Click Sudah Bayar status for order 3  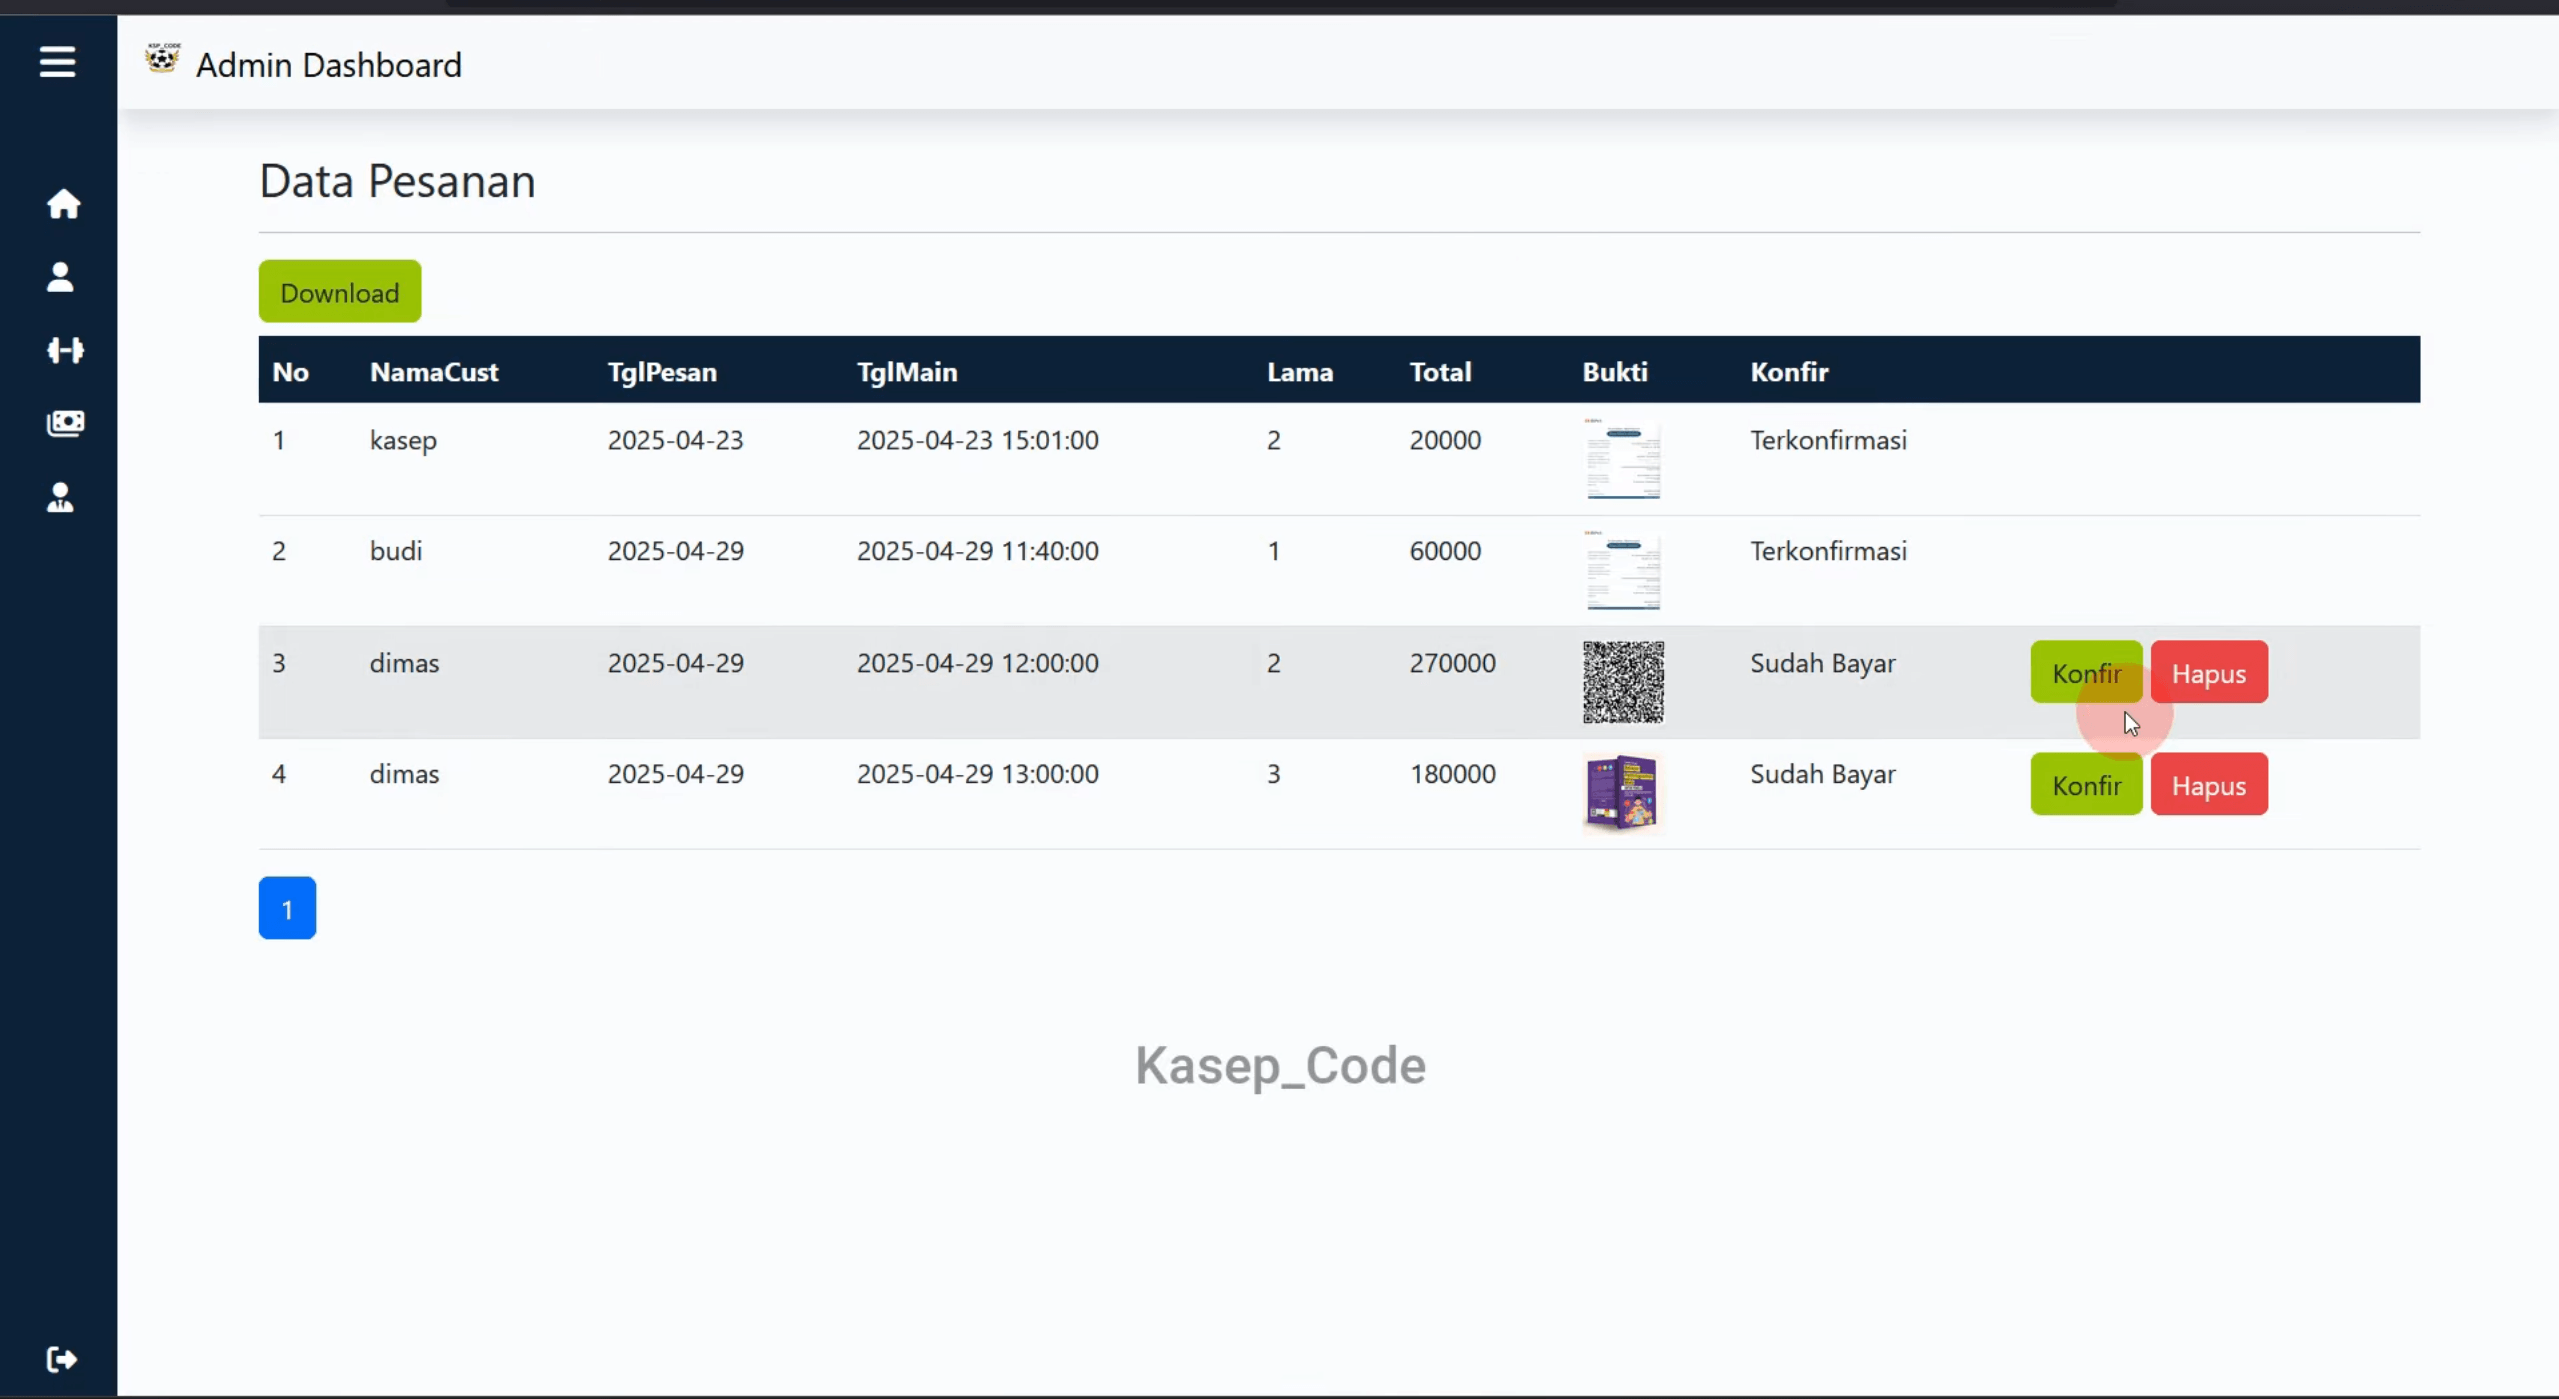1822,664
